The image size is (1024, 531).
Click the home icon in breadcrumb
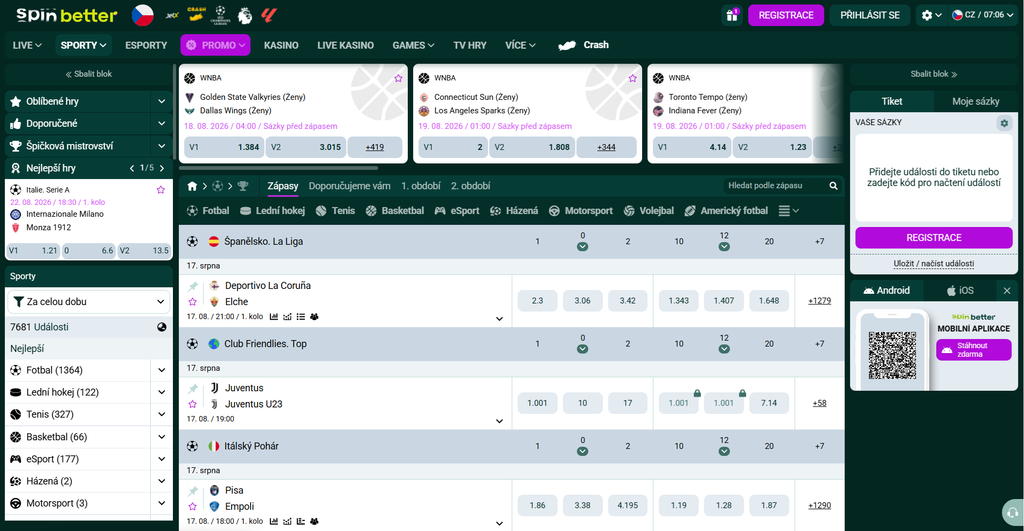[x=192, y=186]
